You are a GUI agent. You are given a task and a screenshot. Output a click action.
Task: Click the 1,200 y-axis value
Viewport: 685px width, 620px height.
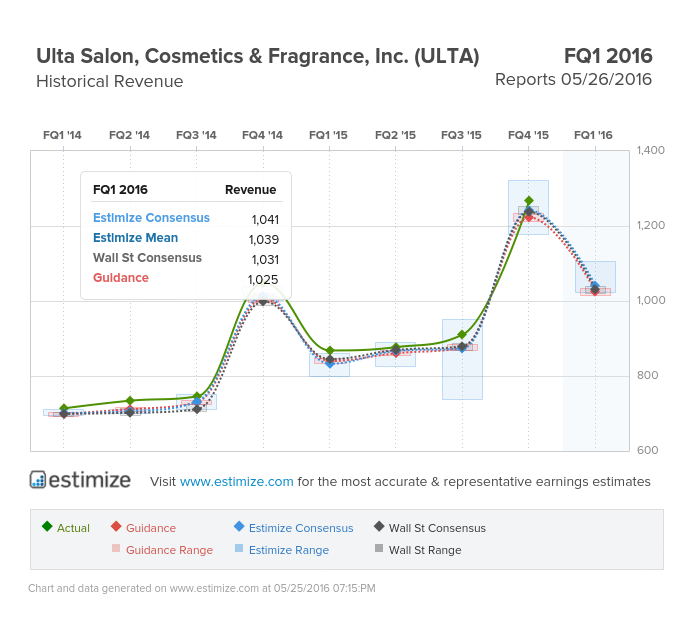(x=650, y=225)
